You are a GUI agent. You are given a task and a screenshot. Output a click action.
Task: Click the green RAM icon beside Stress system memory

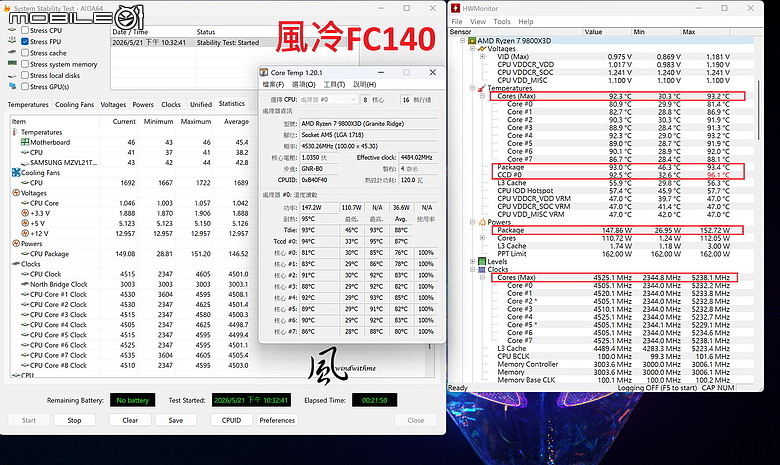pyautogui.click(x=12, y=64)
